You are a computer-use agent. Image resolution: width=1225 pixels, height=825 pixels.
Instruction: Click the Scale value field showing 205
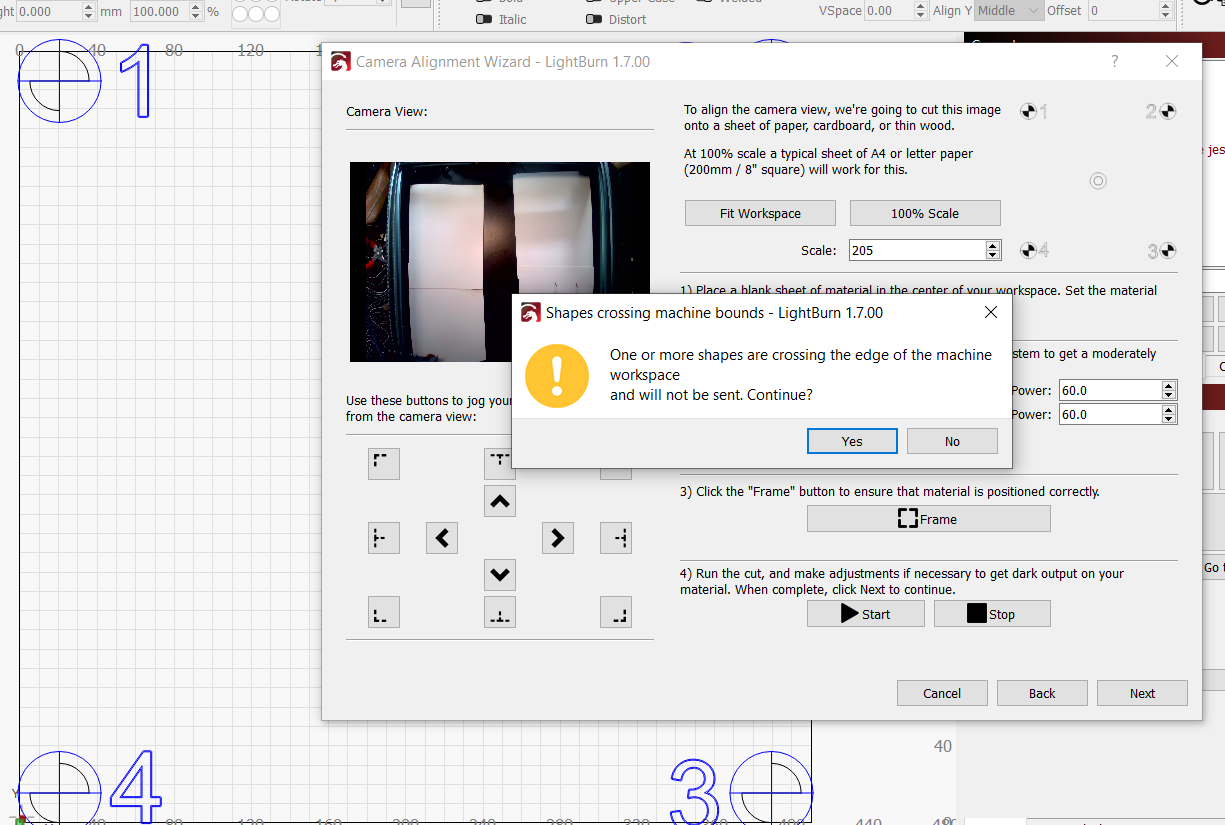[917, 250]
